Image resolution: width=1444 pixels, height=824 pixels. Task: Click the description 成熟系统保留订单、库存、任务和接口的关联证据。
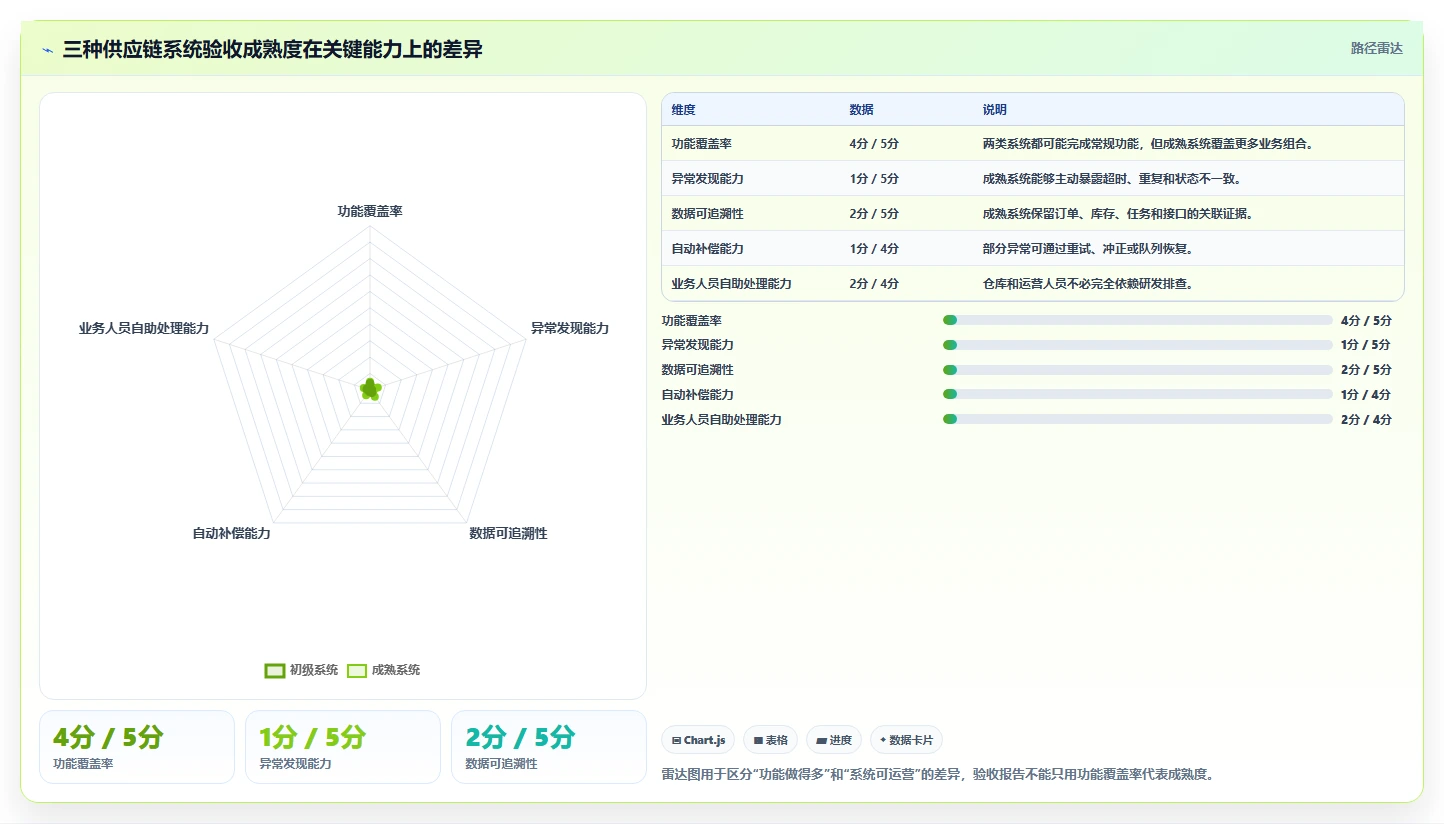coord(1118,213)
